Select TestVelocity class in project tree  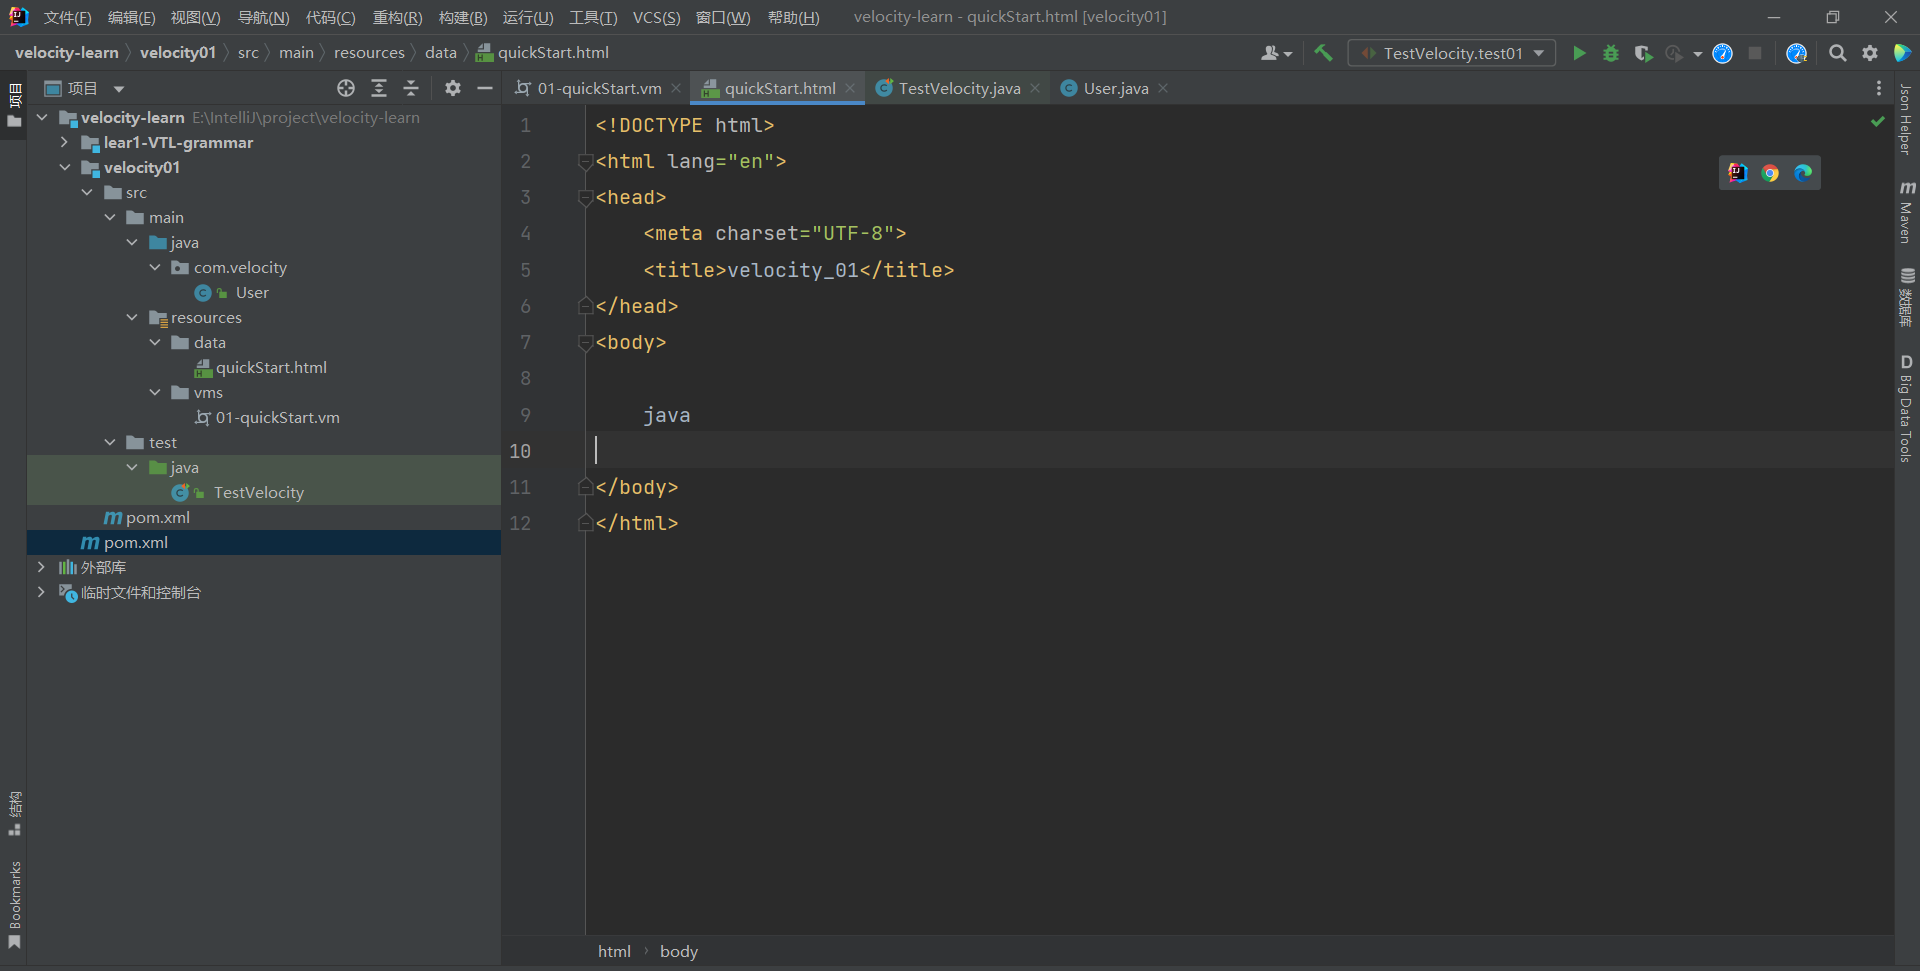259,492
